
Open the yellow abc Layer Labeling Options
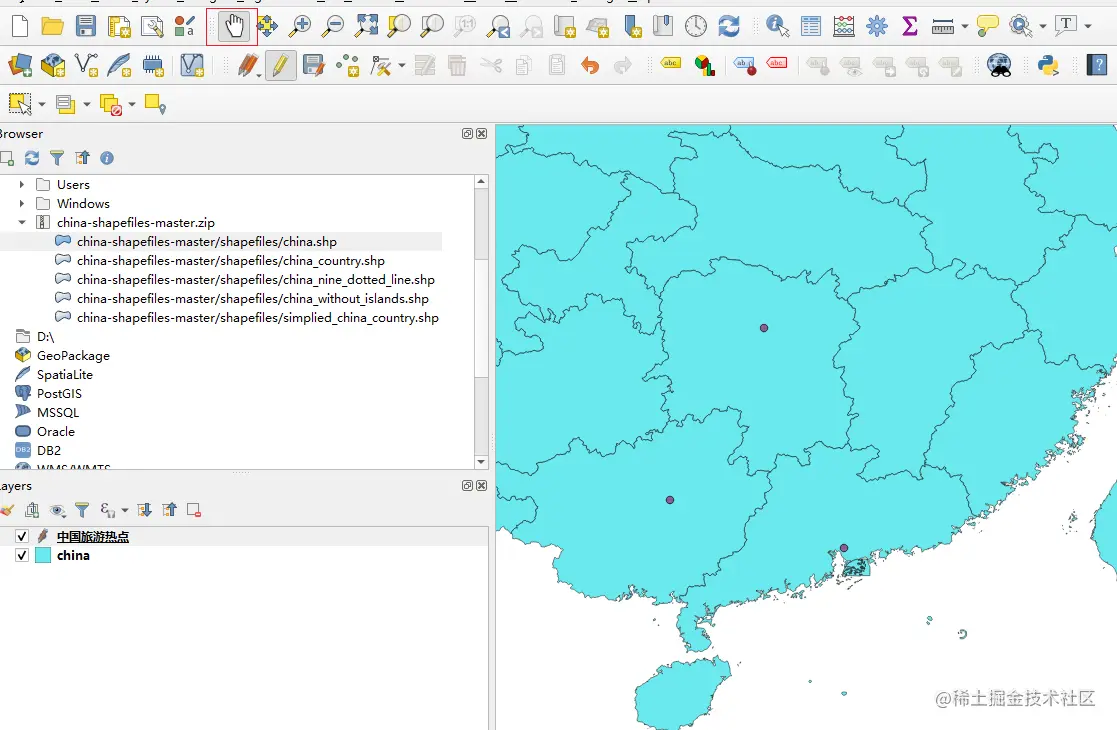pos(670,63)
